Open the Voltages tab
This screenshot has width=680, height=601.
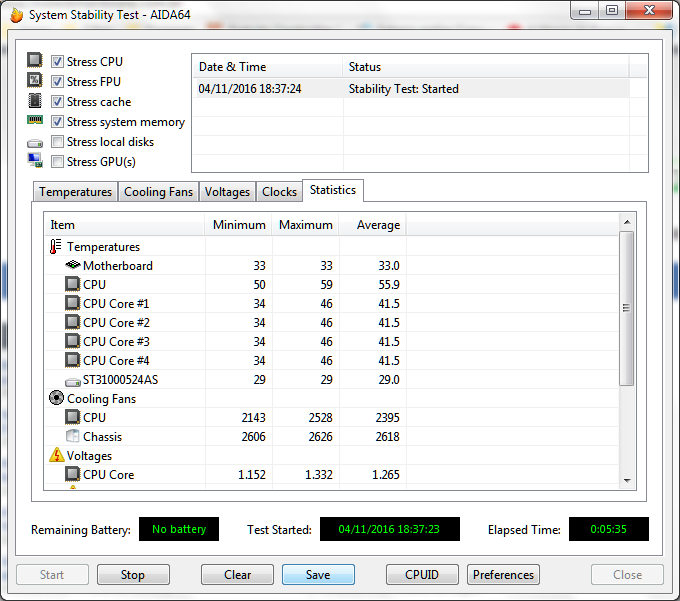pyautogui.click(x=227, y=192)
